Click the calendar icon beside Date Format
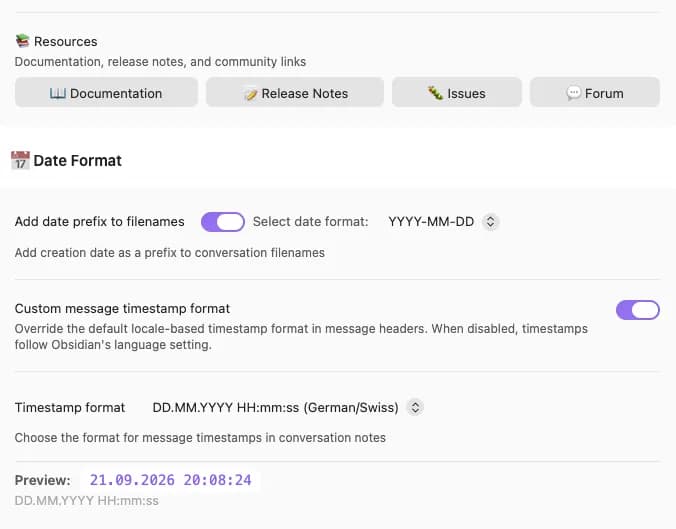This screenshot has height=529, width=676. [x=20, y=160]
